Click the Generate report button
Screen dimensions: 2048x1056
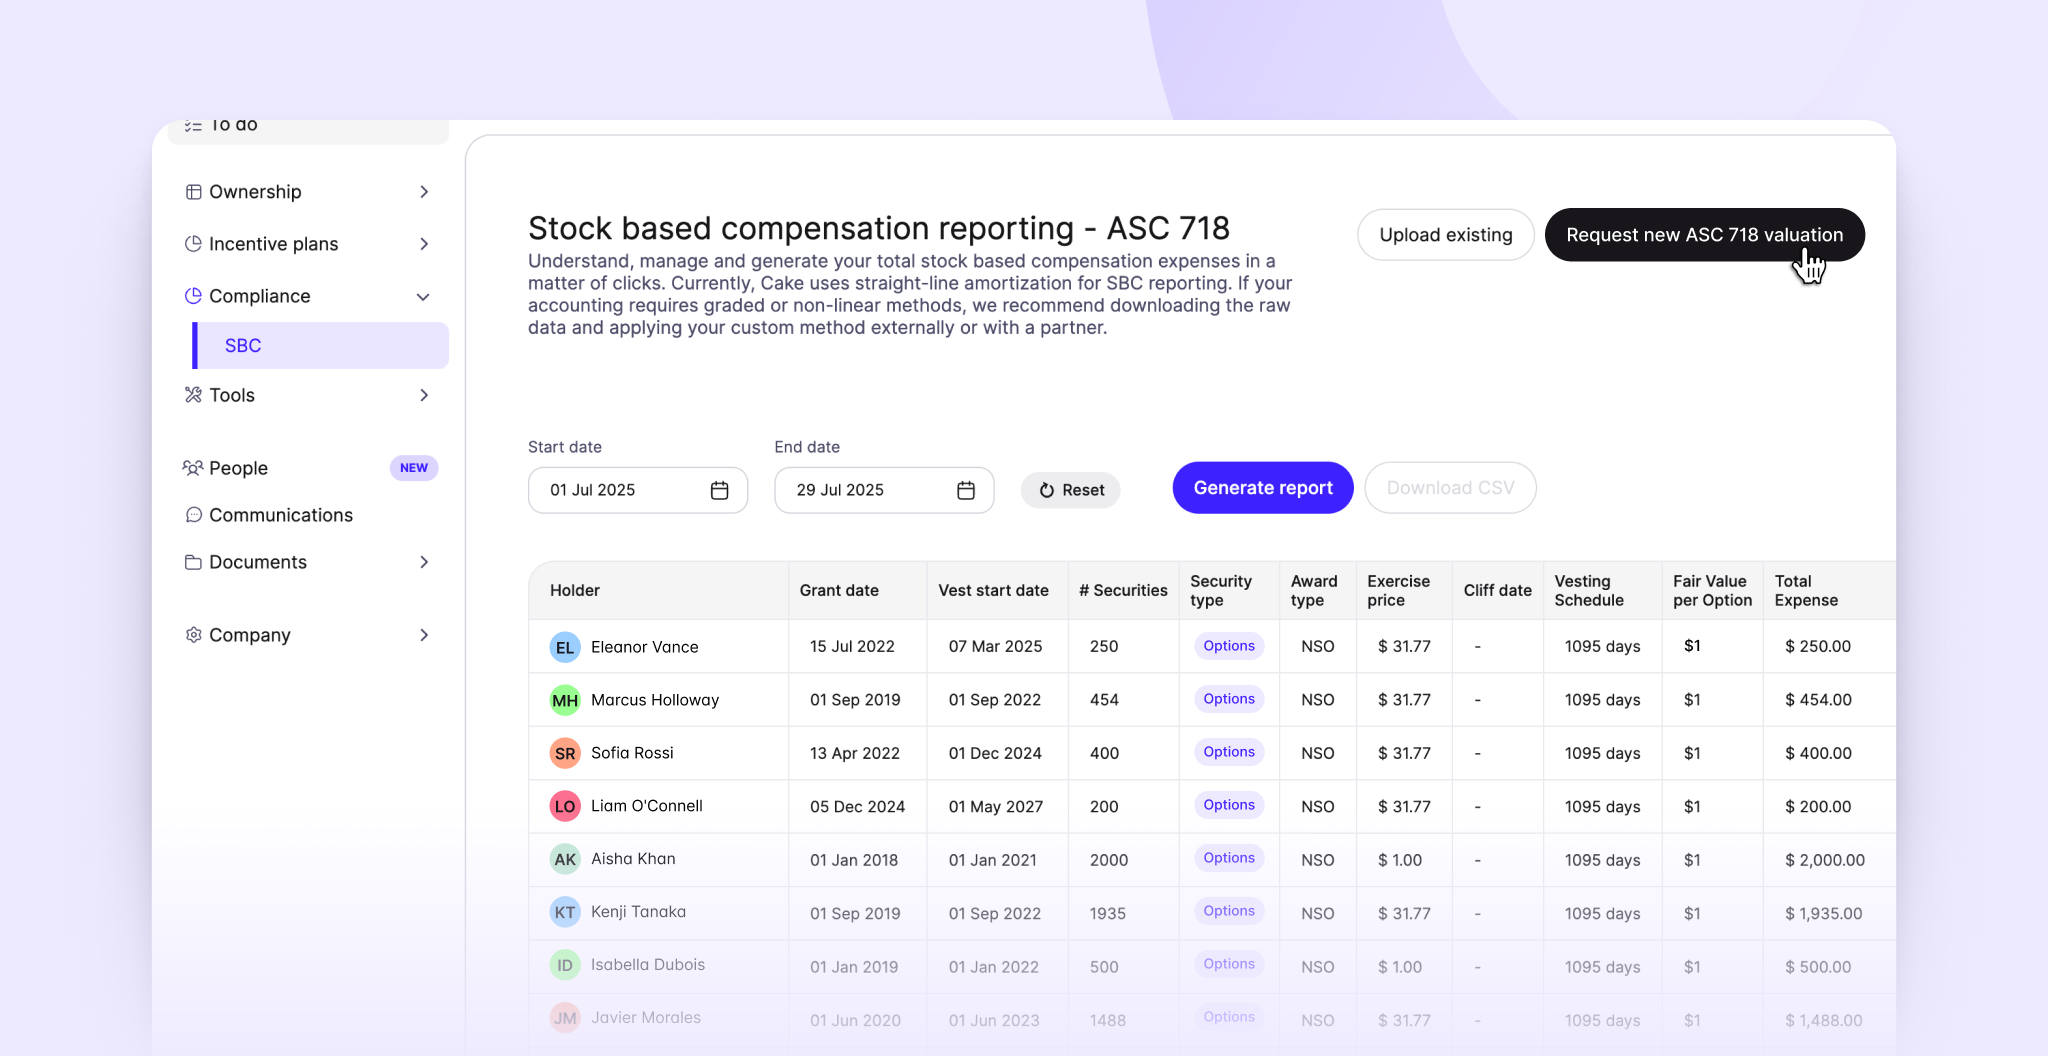(1263, 488)
